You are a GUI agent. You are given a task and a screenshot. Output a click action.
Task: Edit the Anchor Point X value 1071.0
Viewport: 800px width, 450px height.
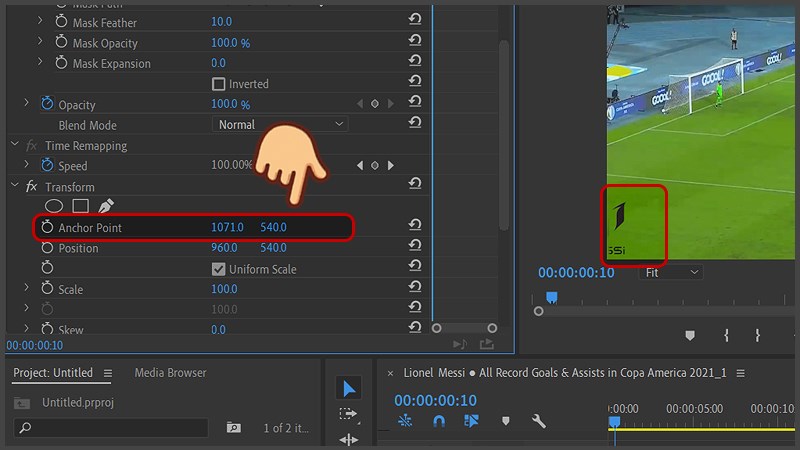coord(228,227)
